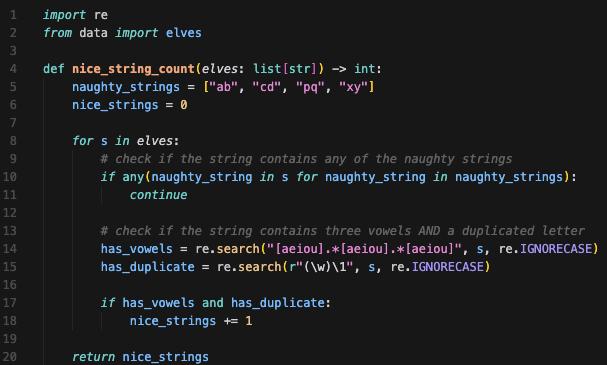The image size is (607, 365).
Task: Click the comment about naughty strings
Action: [x=306, y=159]
